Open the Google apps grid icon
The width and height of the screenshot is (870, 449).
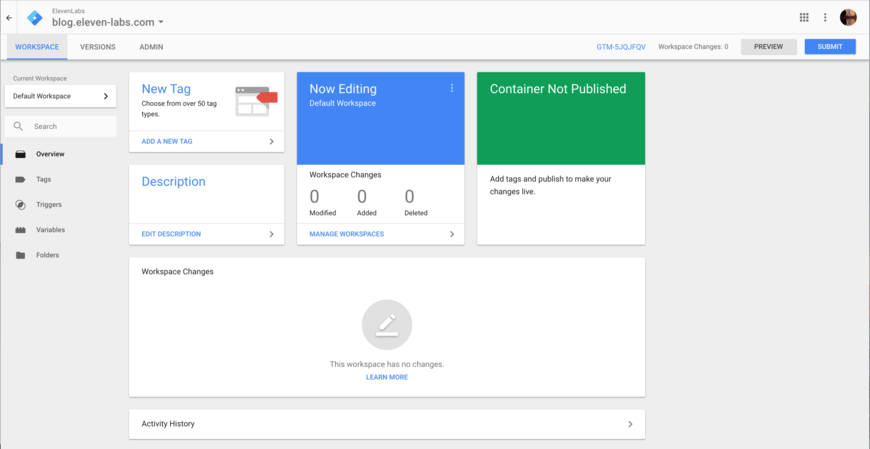click(804, 17)
